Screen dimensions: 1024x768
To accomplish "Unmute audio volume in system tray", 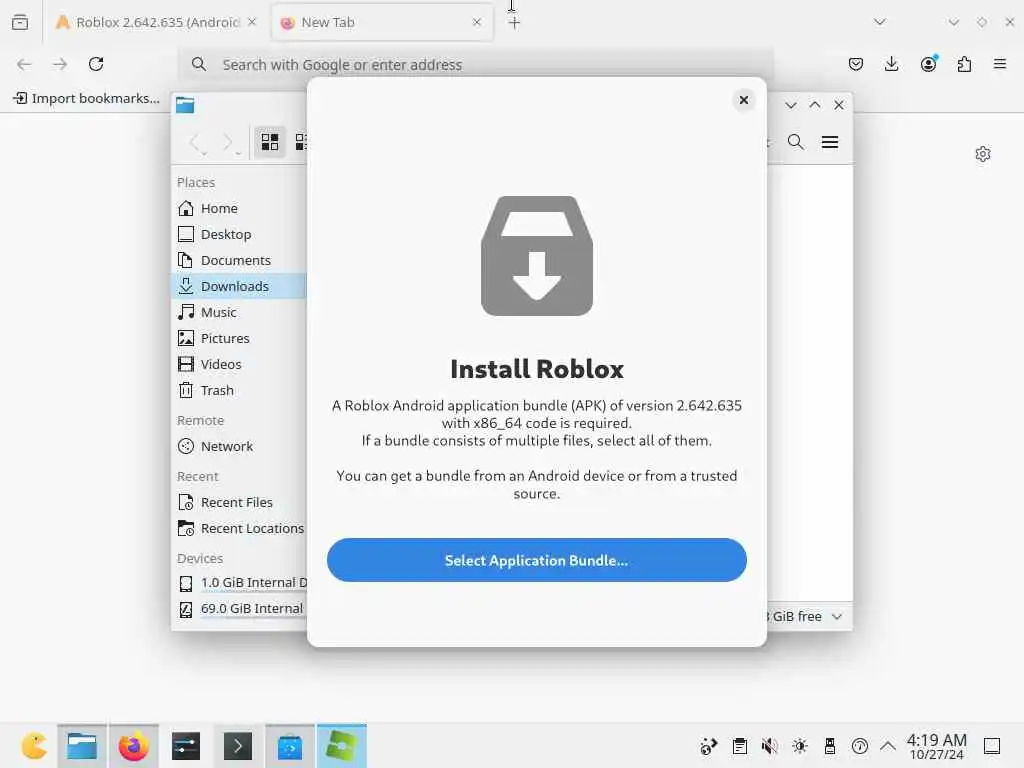I will pyautogui.click(x=769, y=746).
